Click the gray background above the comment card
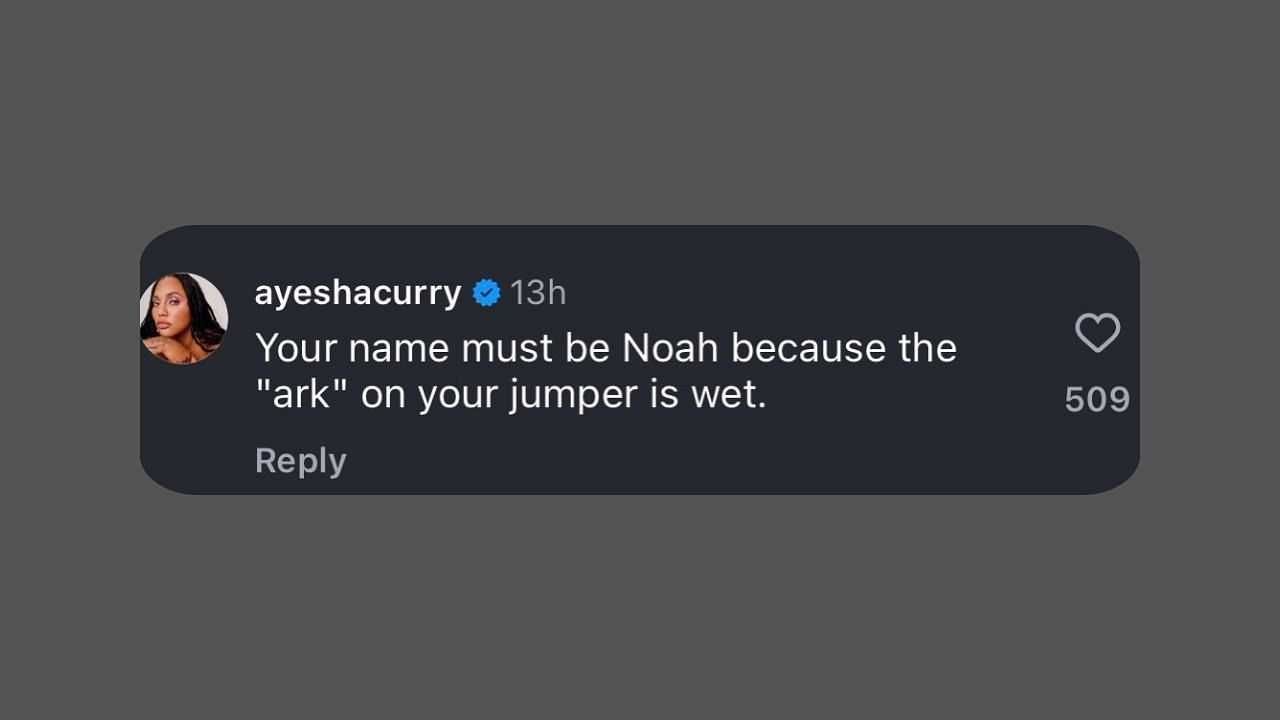The image size is (1280, 720). [x=640, y=110]
